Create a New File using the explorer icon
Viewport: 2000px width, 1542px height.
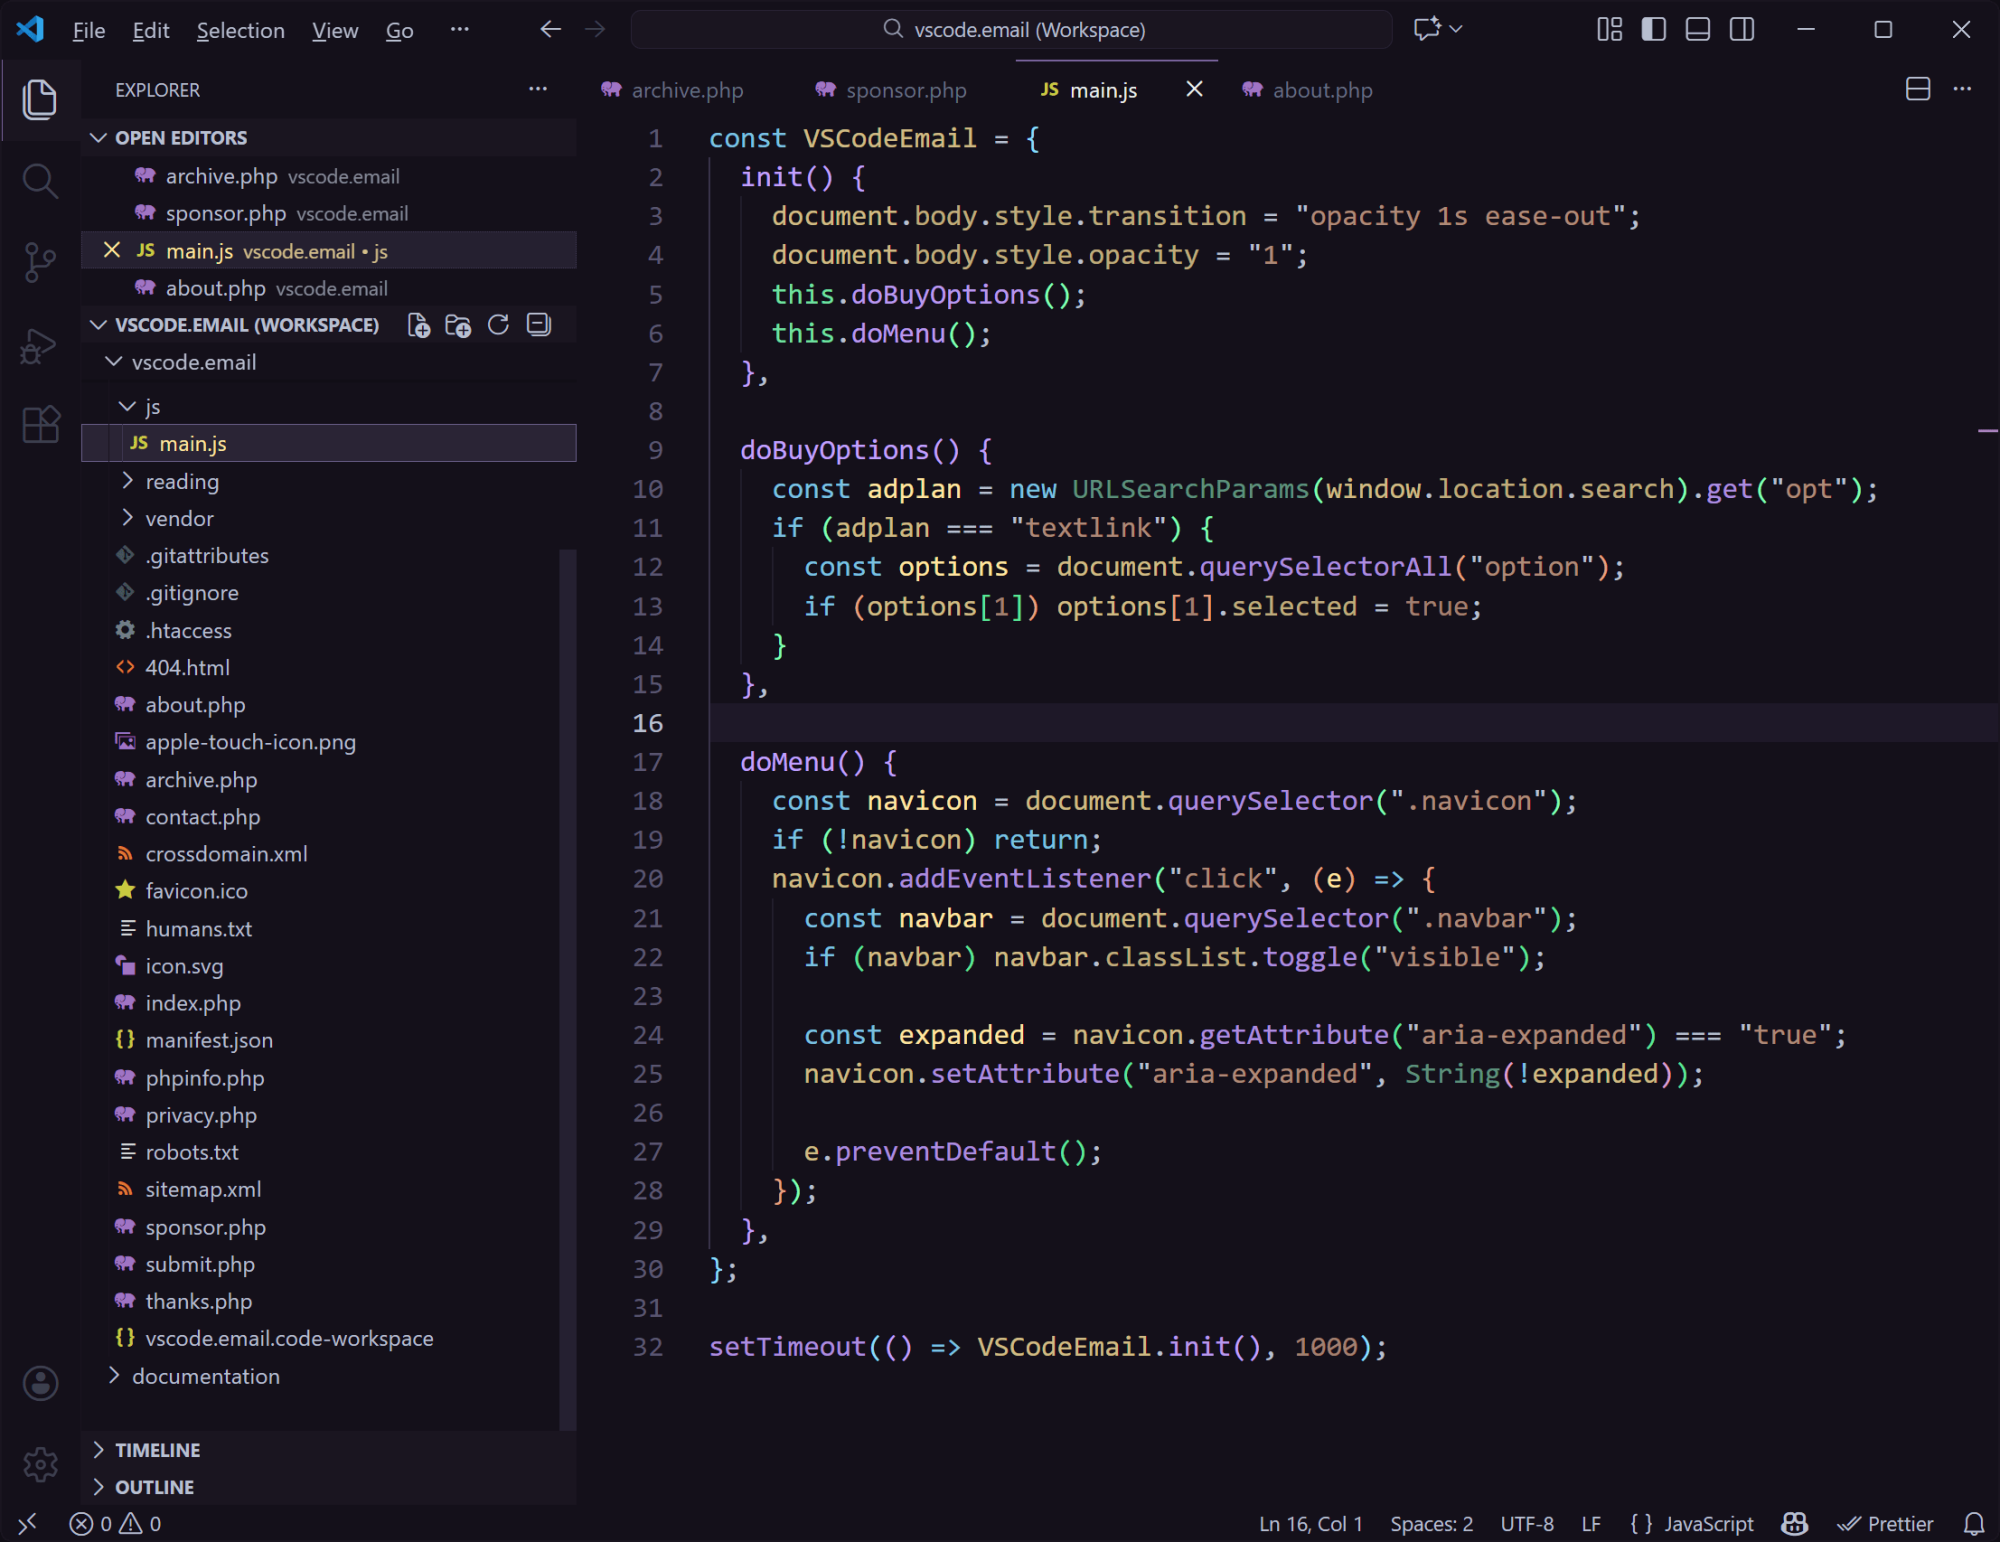(419, 324)
